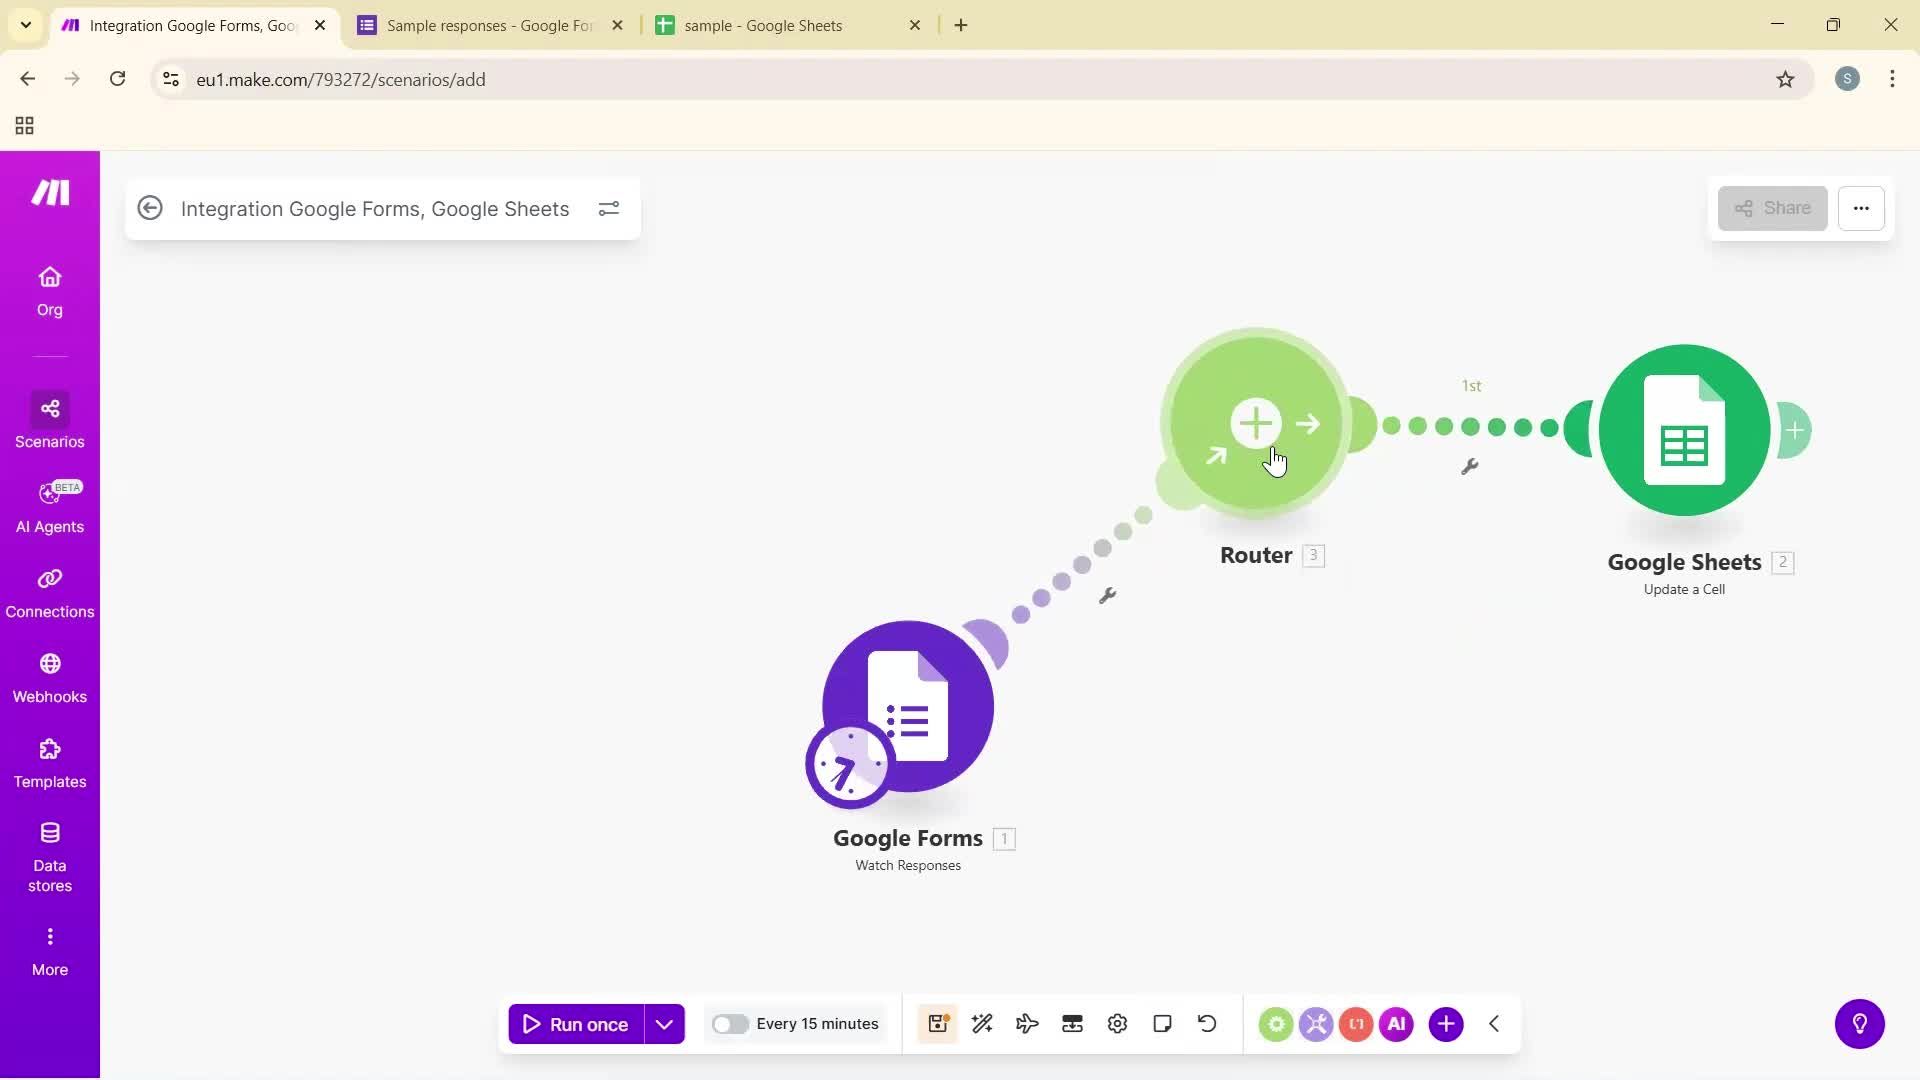Expand the Run once dropdown arrow
Viewport: 1920px width, 1080px height.
point(664,1023)
